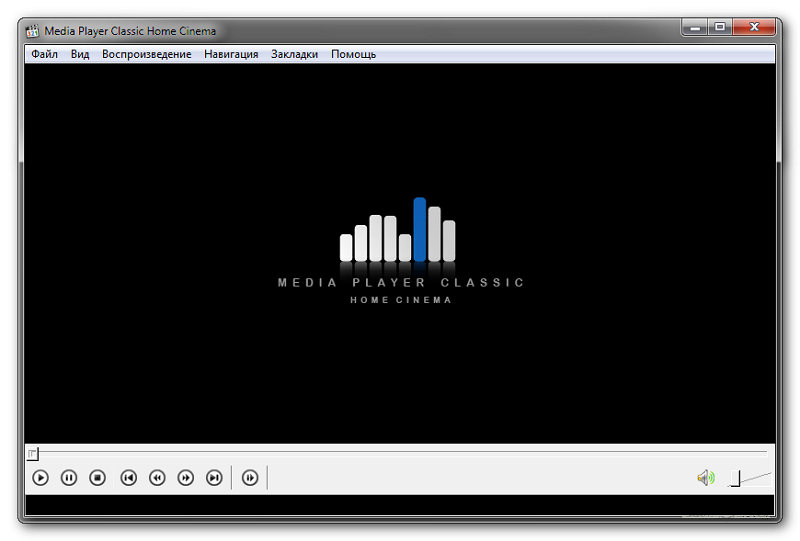Open the Файл menu

pos(44,54)
